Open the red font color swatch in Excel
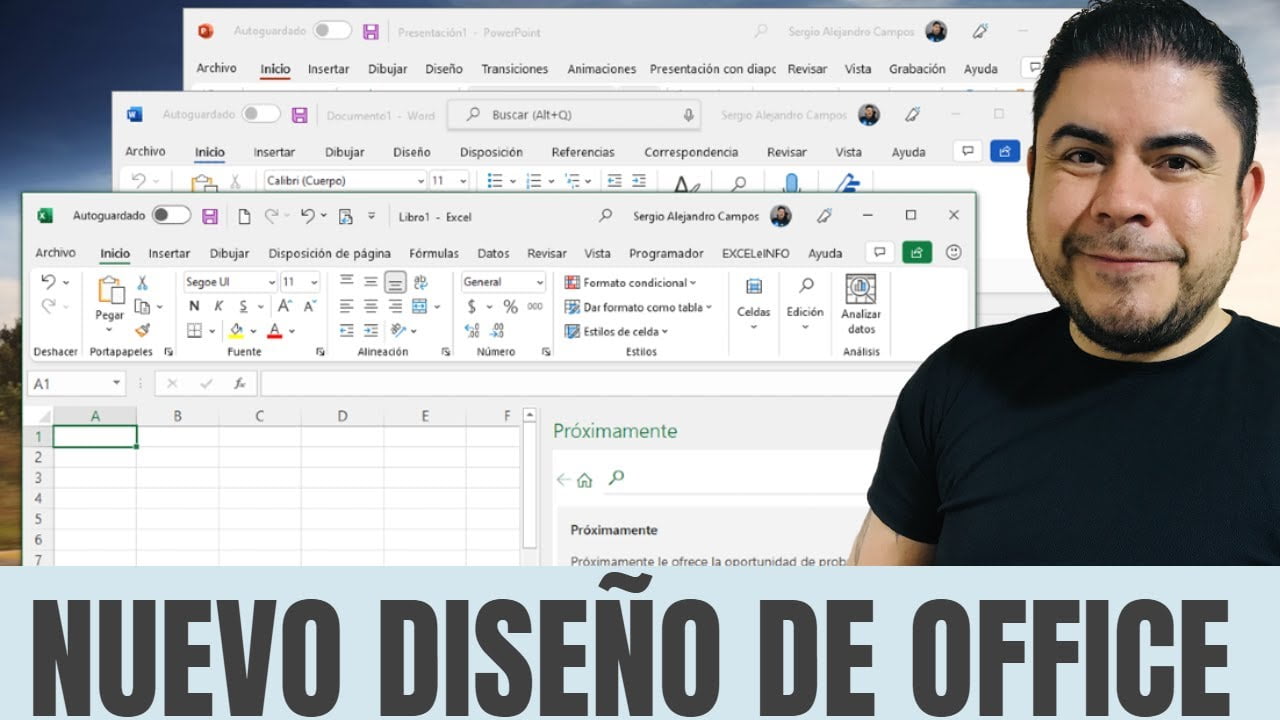 coord(275,330)
